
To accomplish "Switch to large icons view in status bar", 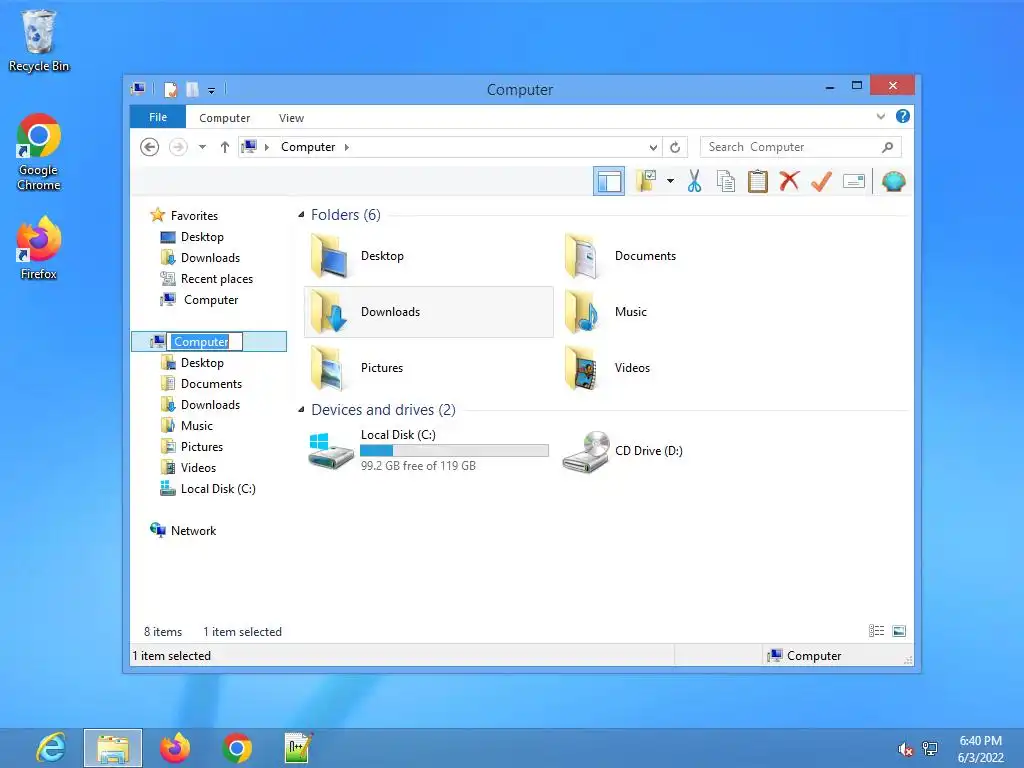I will [899, 631].
